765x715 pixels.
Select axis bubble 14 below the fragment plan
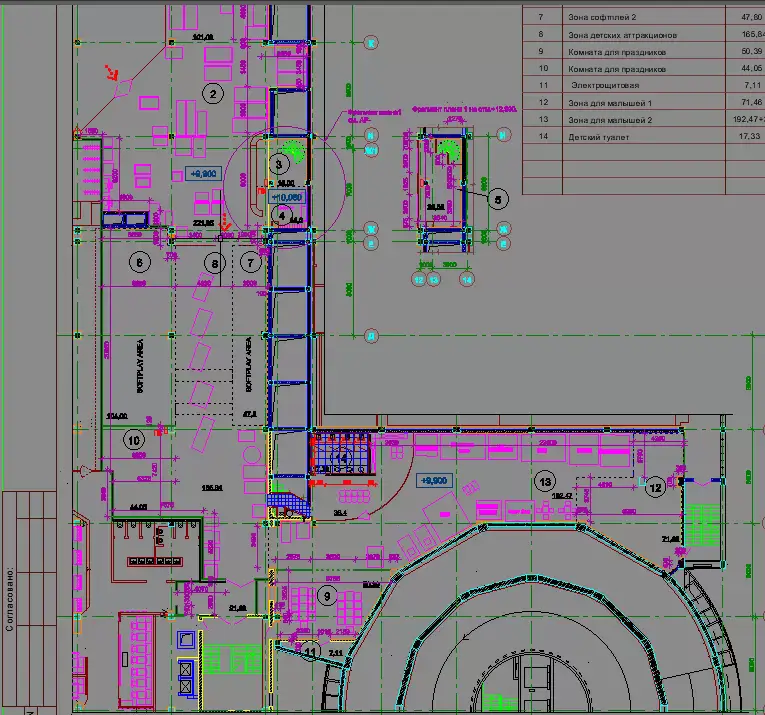point(467,280)
